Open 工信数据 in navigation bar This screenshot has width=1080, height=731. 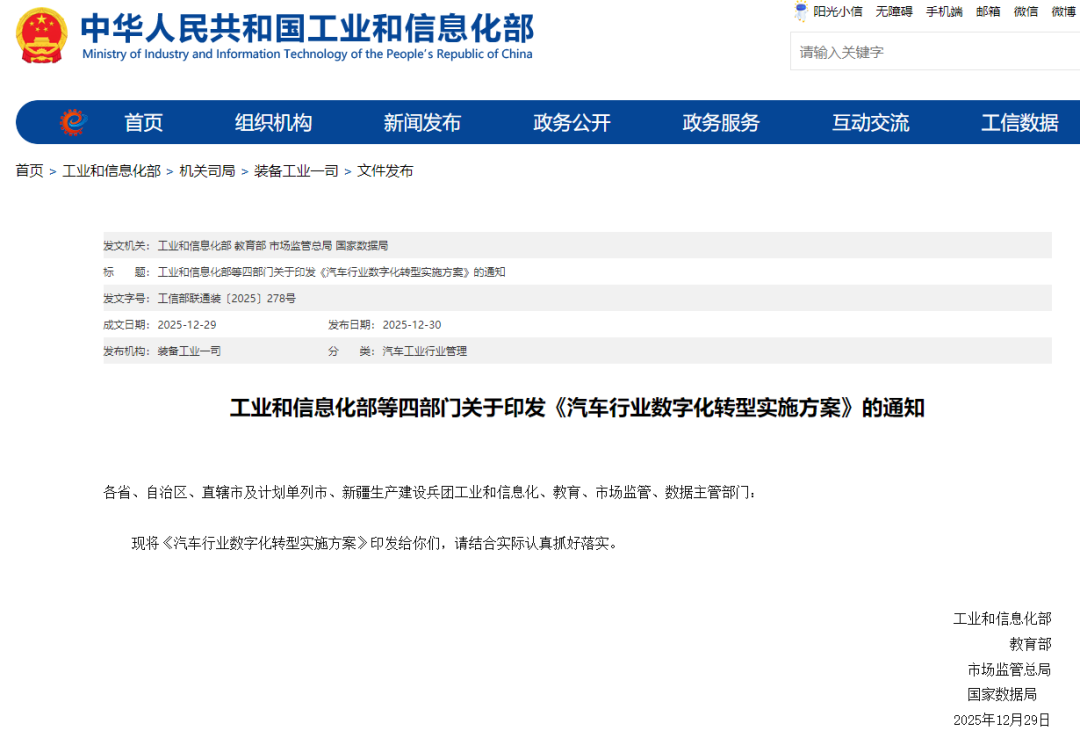[x=1019, y=123]
